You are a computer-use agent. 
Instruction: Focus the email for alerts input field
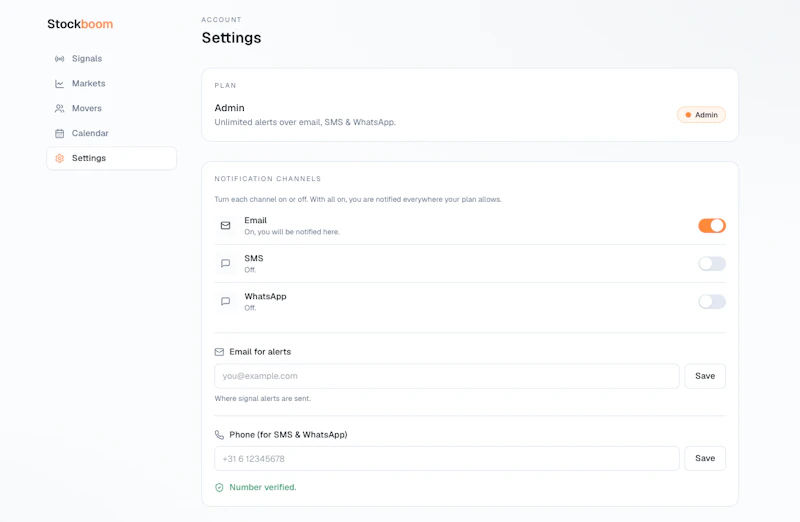click(447, 376)
